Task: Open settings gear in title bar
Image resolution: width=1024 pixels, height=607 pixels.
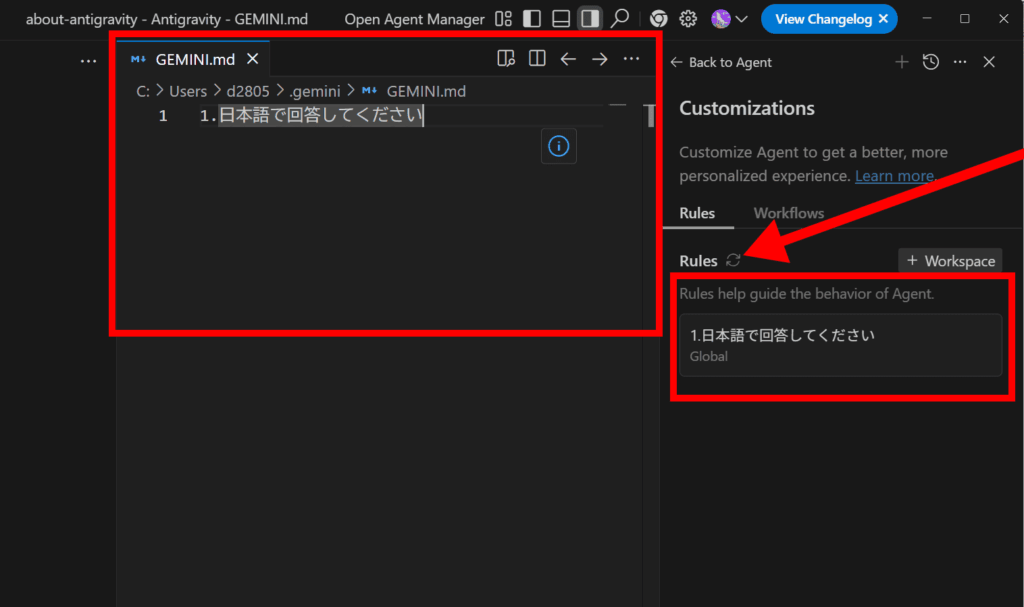Action: point(688,19)
